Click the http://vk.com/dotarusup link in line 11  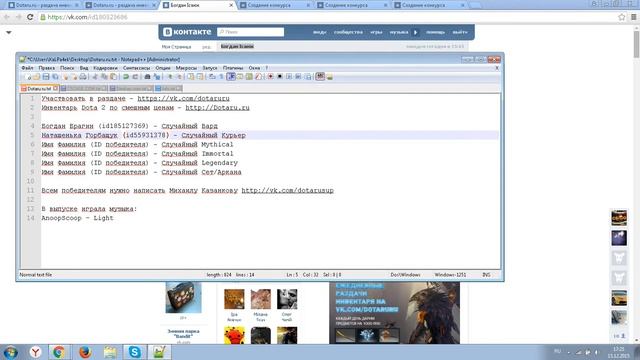pyautogui.click(x=287, y=190)
